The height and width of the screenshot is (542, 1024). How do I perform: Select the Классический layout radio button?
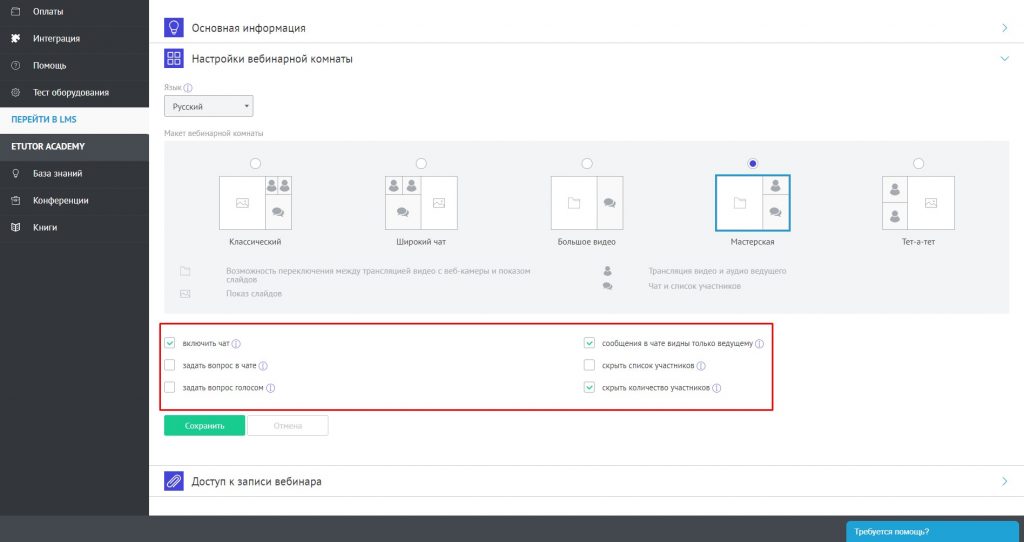pos(255,163)
